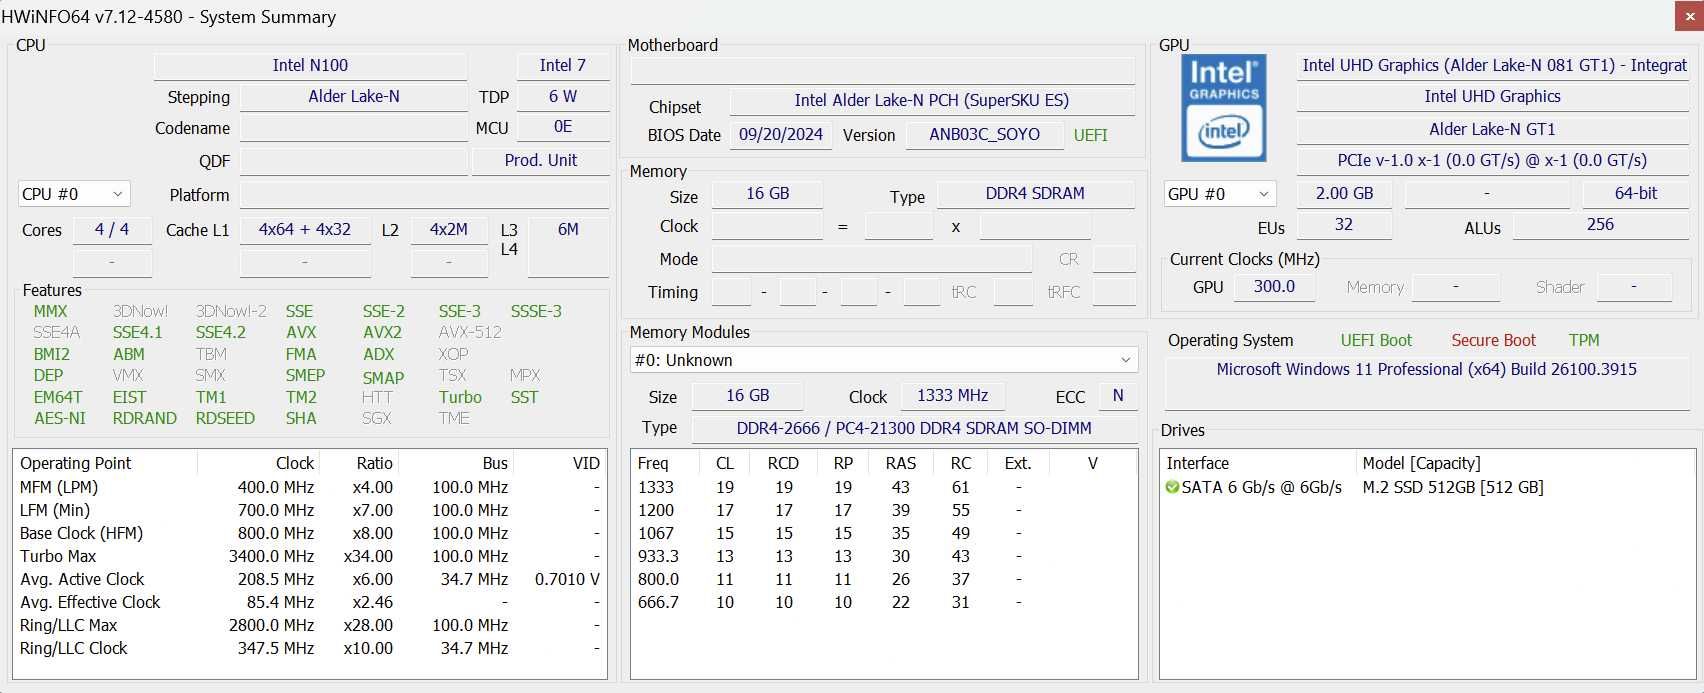Viewport: 1704px width, 693px height.
Task: Select the Base Clock (HFM) row
Action: (x=310, y=533)
